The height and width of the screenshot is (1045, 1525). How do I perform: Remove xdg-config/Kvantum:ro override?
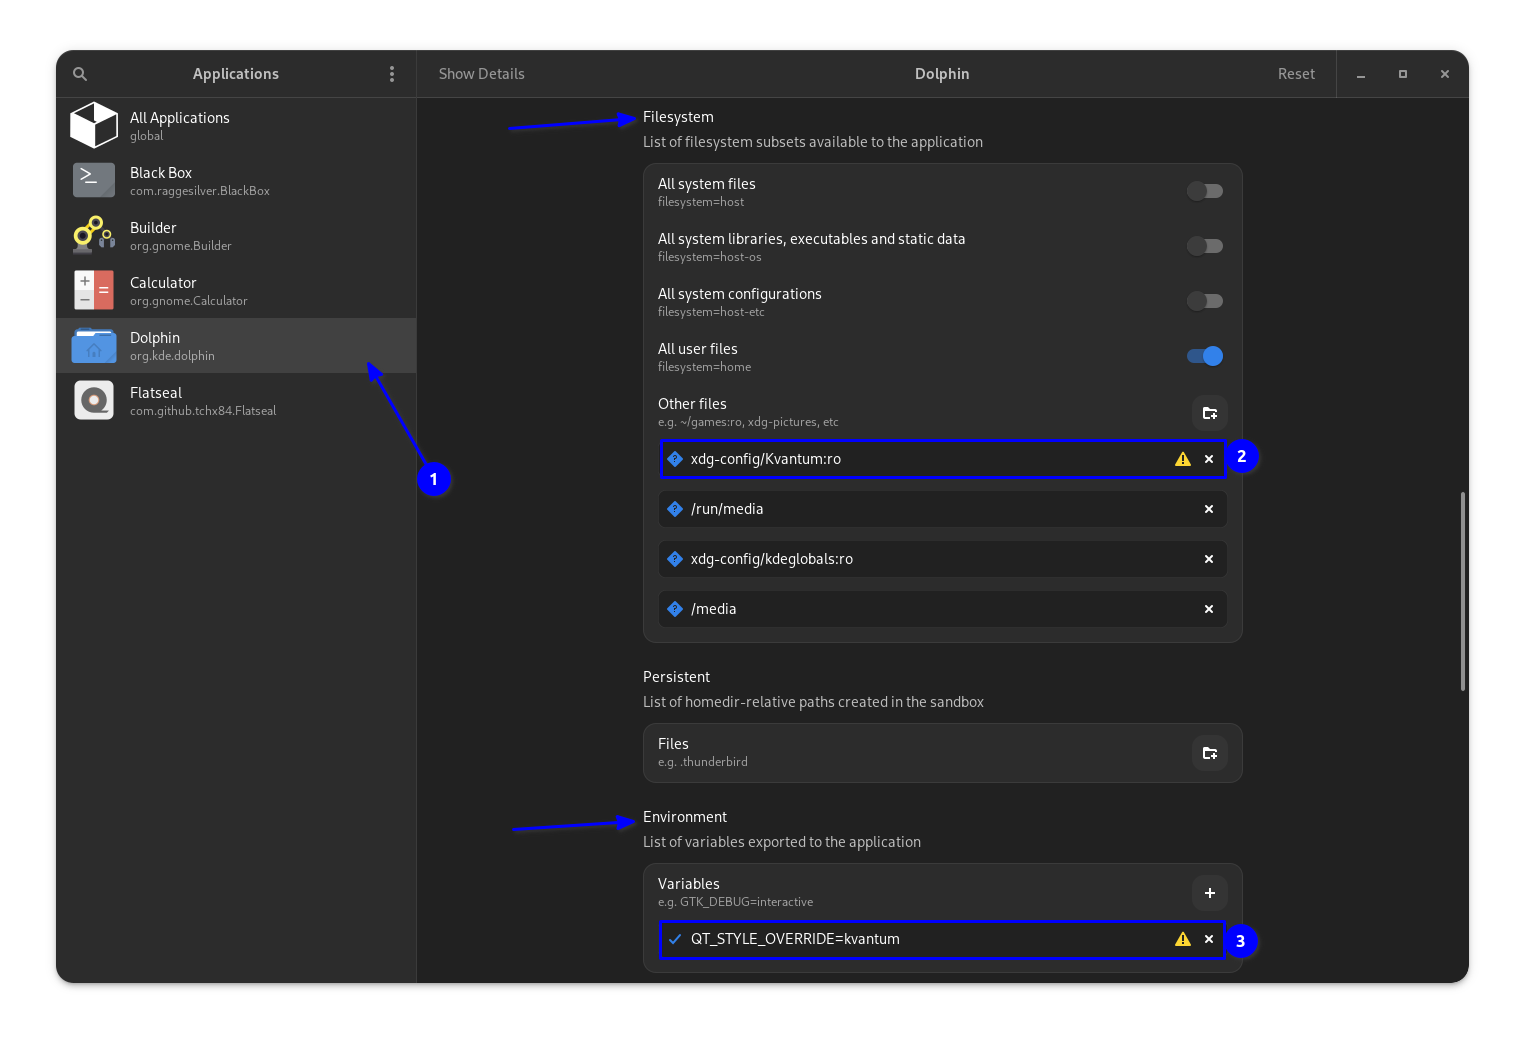click(1209, 459)
